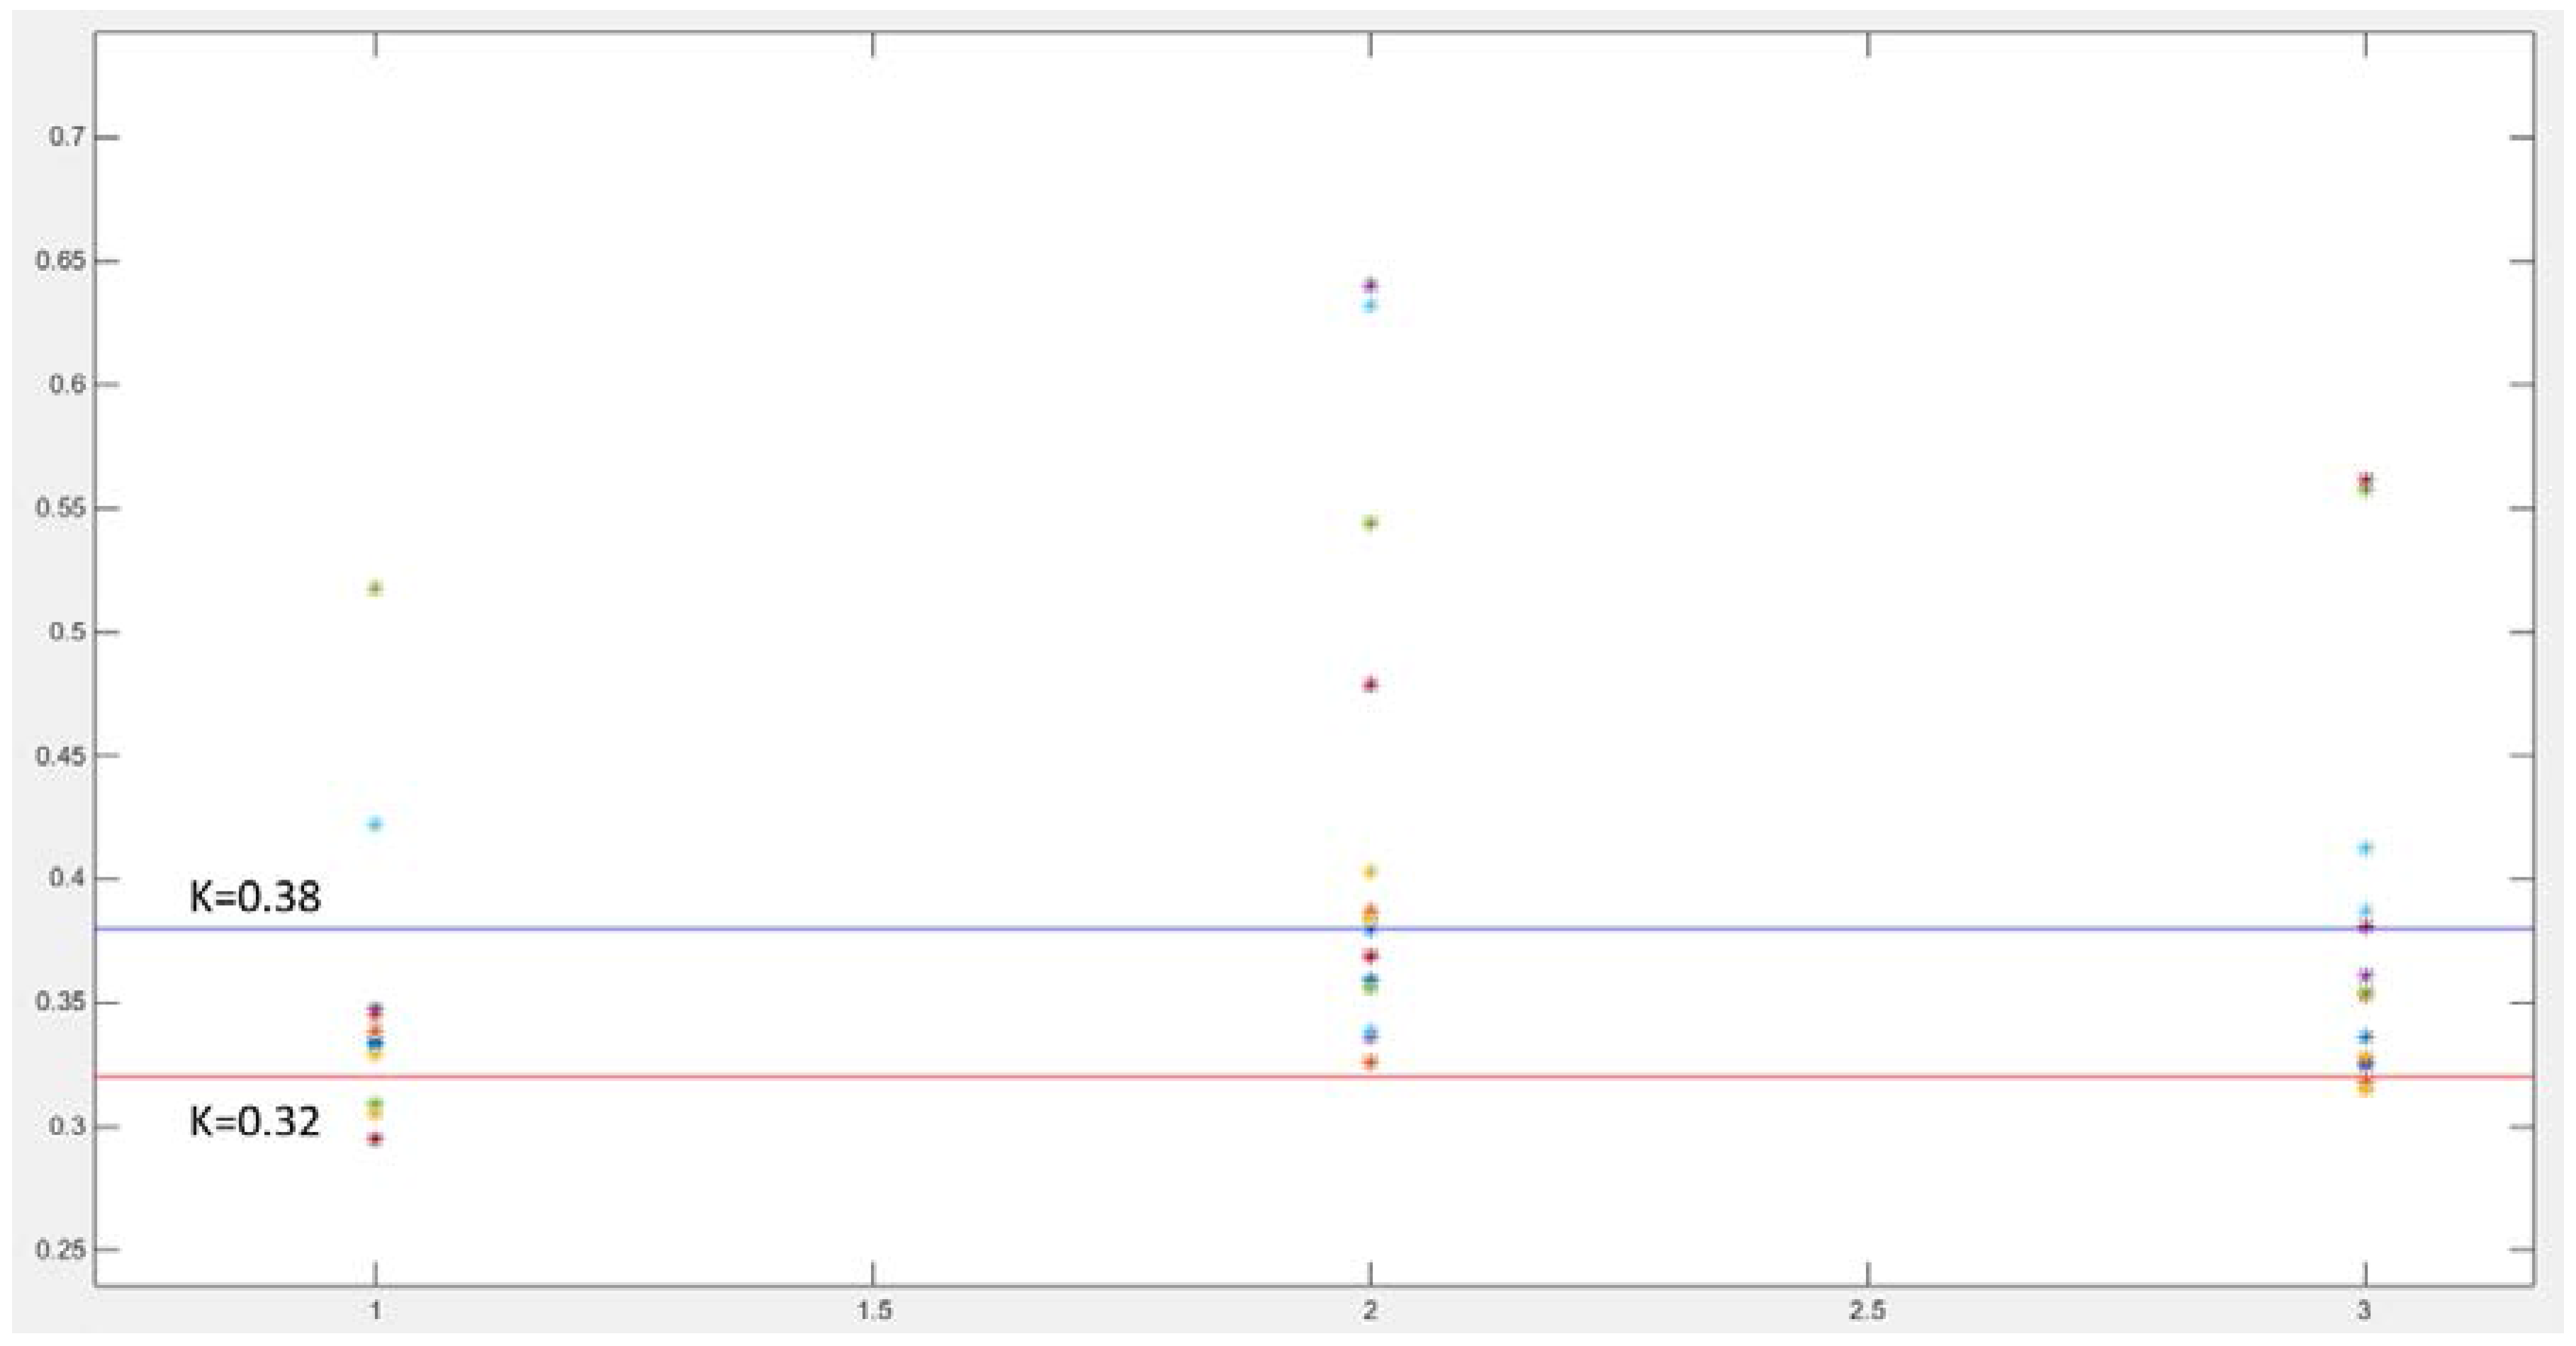Viewport: 2576px width, 1346px height.
Task: Click the green point near 0.52 at x=1
Action: tap(376, 588)
